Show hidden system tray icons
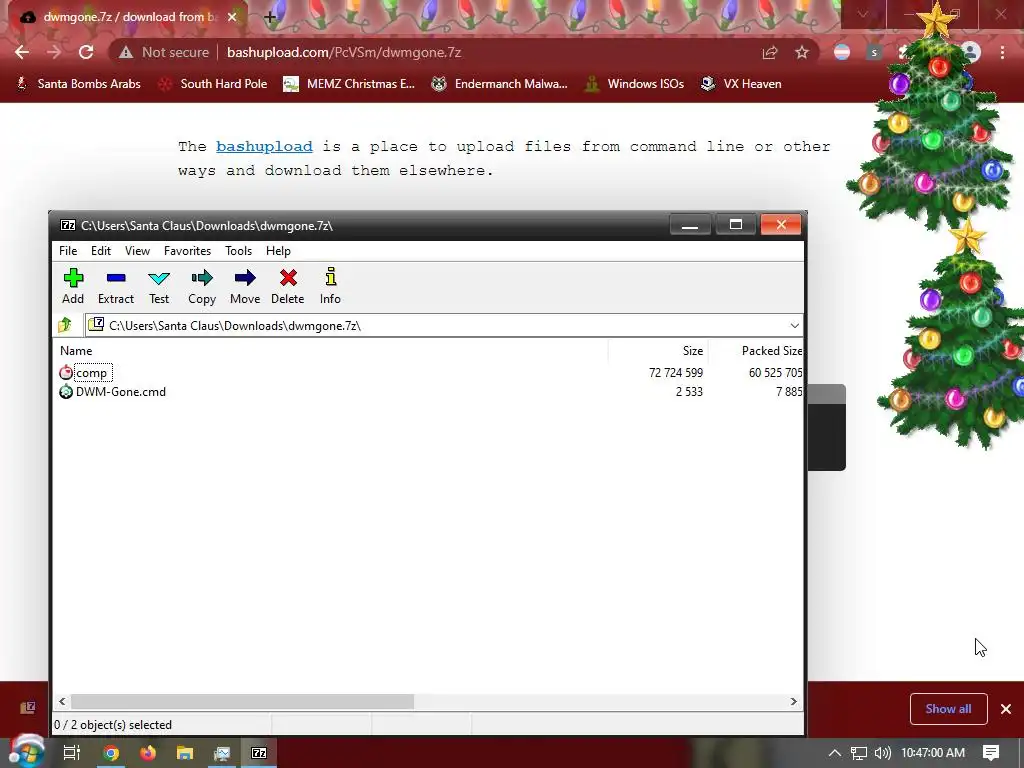The height and width of the screenshot is (768, 1024). tap(835, 753)
